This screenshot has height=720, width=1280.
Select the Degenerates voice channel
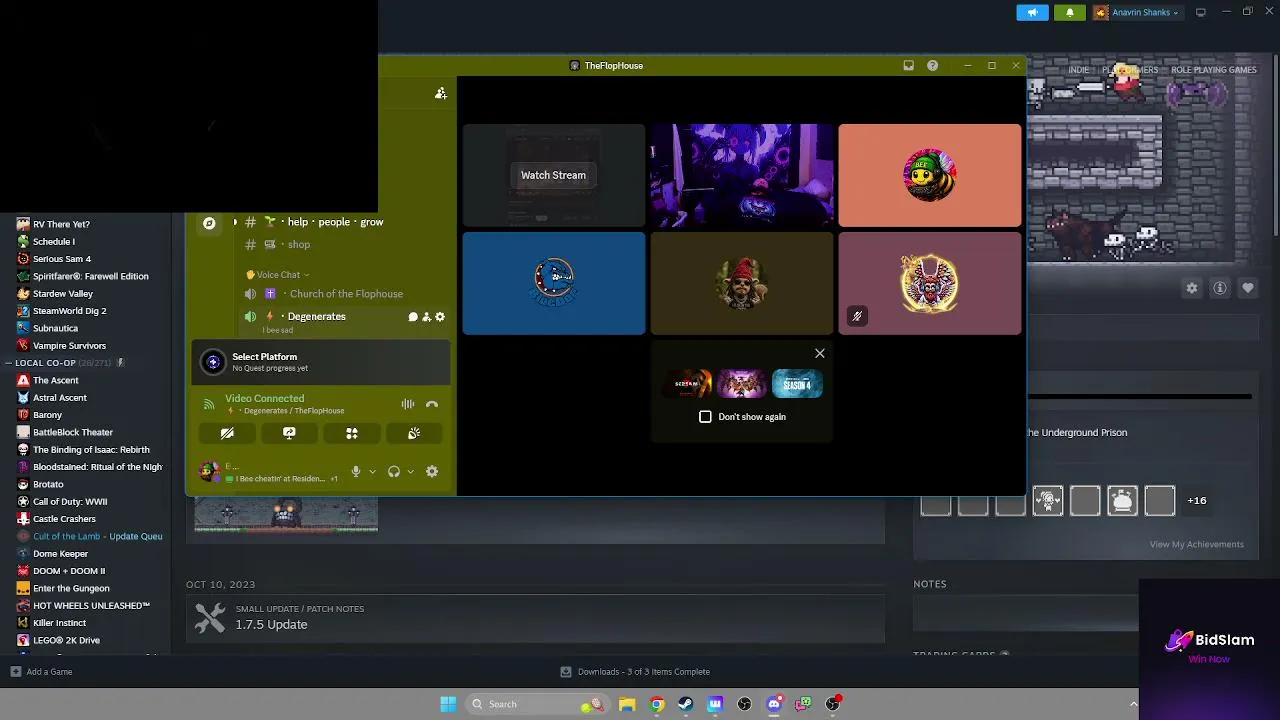[316, 317]
